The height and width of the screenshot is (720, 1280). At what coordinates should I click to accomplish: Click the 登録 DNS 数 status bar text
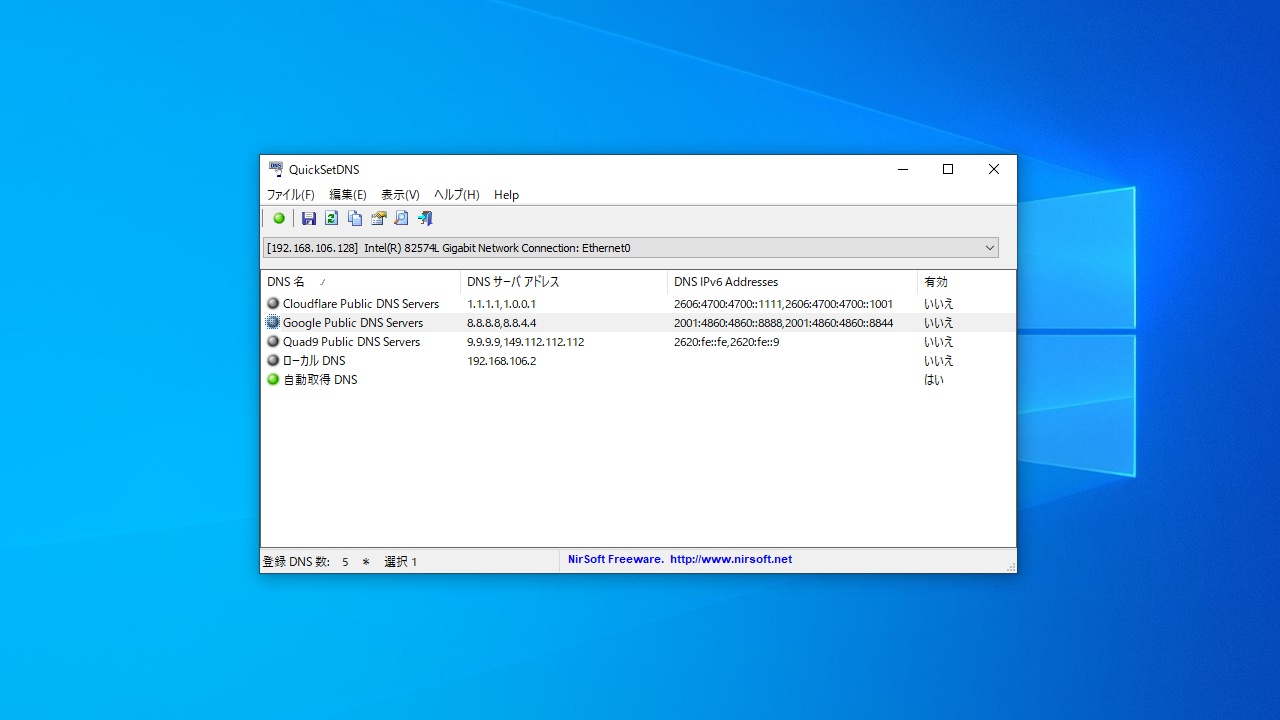[296, 561]
